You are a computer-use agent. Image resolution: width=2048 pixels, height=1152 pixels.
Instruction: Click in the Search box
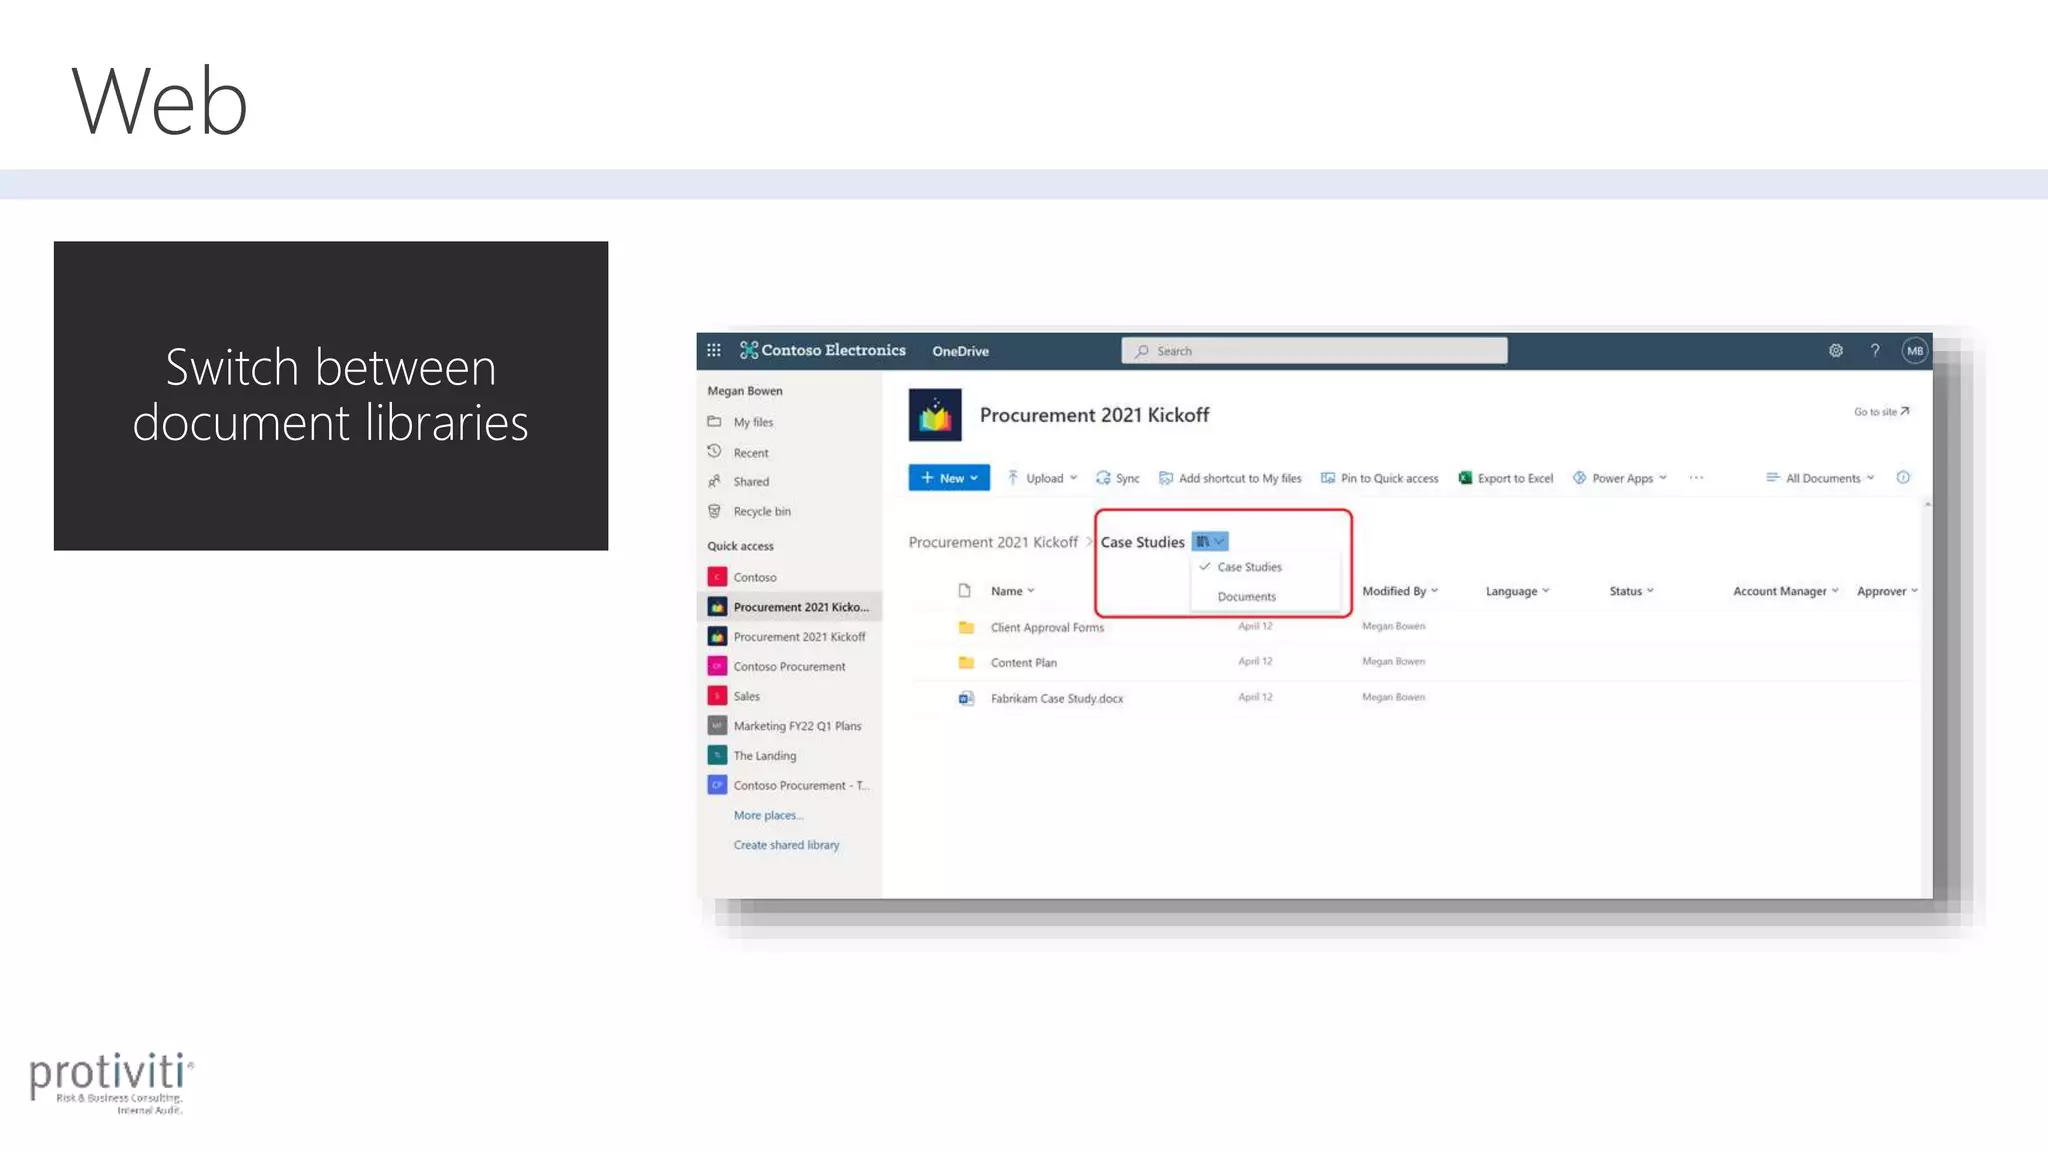tap(1314, 351)
